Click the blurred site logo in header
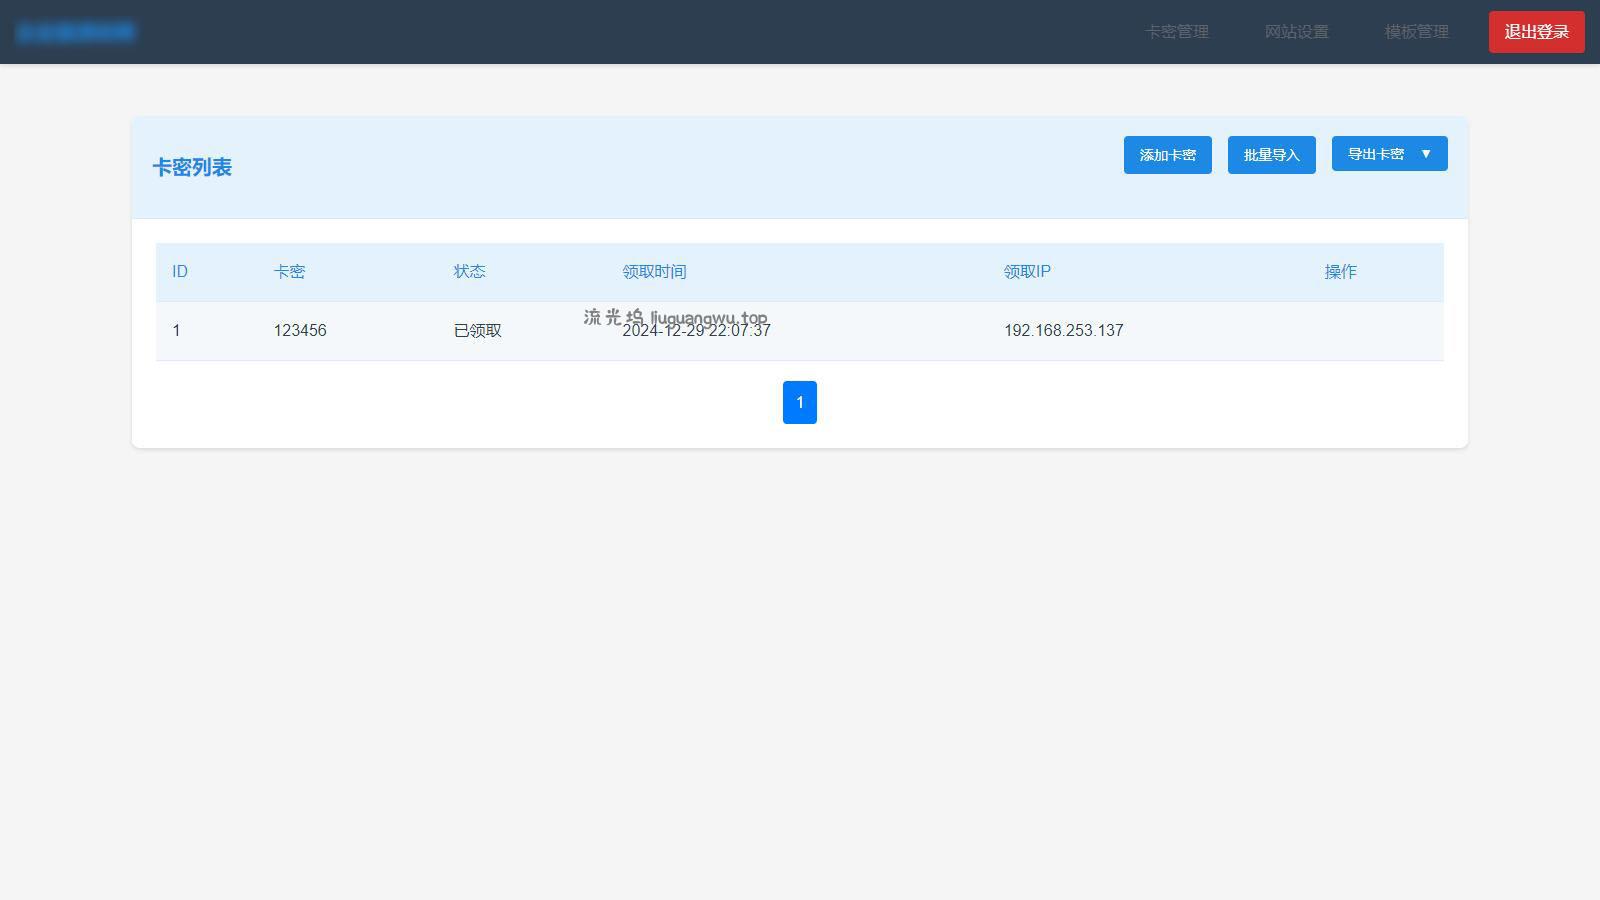Screen dimensions: 1600x900 click(76, 32)
